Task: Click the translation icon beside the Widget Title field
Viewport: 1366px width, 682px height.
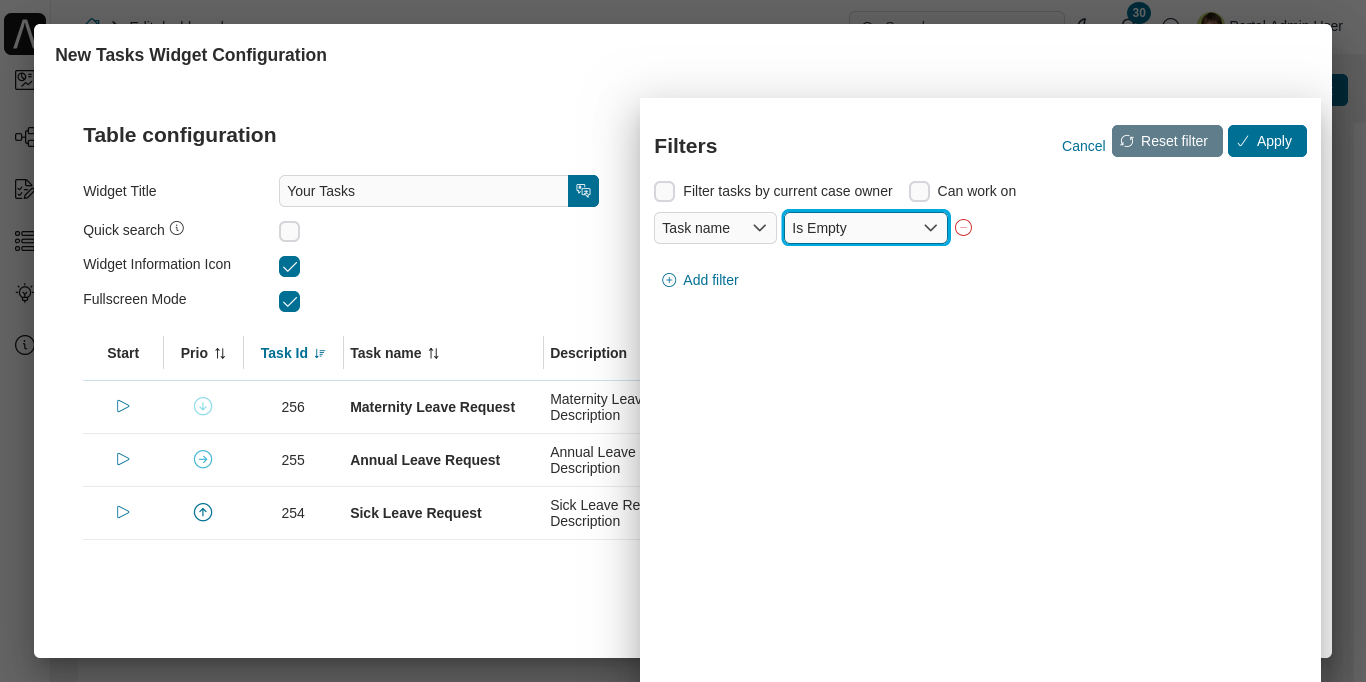Action: tap(583, 191)
